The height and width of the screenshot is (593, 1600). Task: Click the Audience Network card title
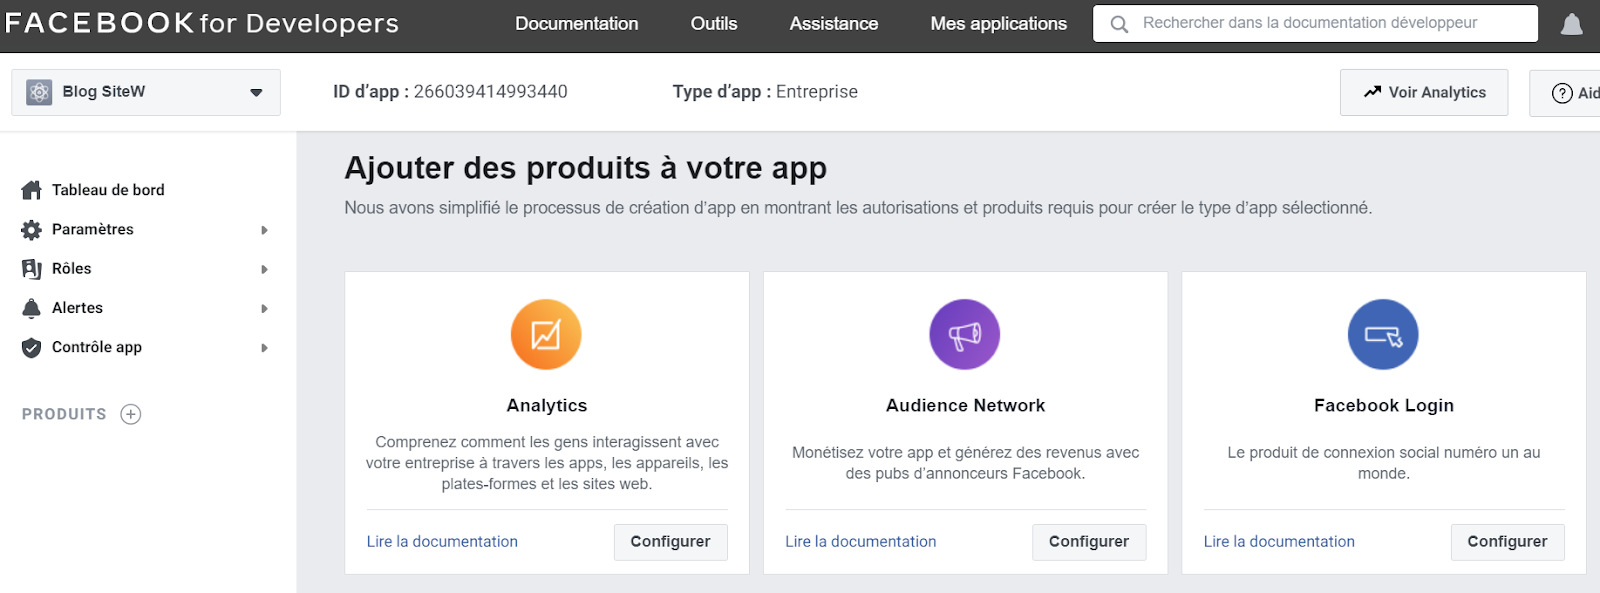(x=965, y=405)
